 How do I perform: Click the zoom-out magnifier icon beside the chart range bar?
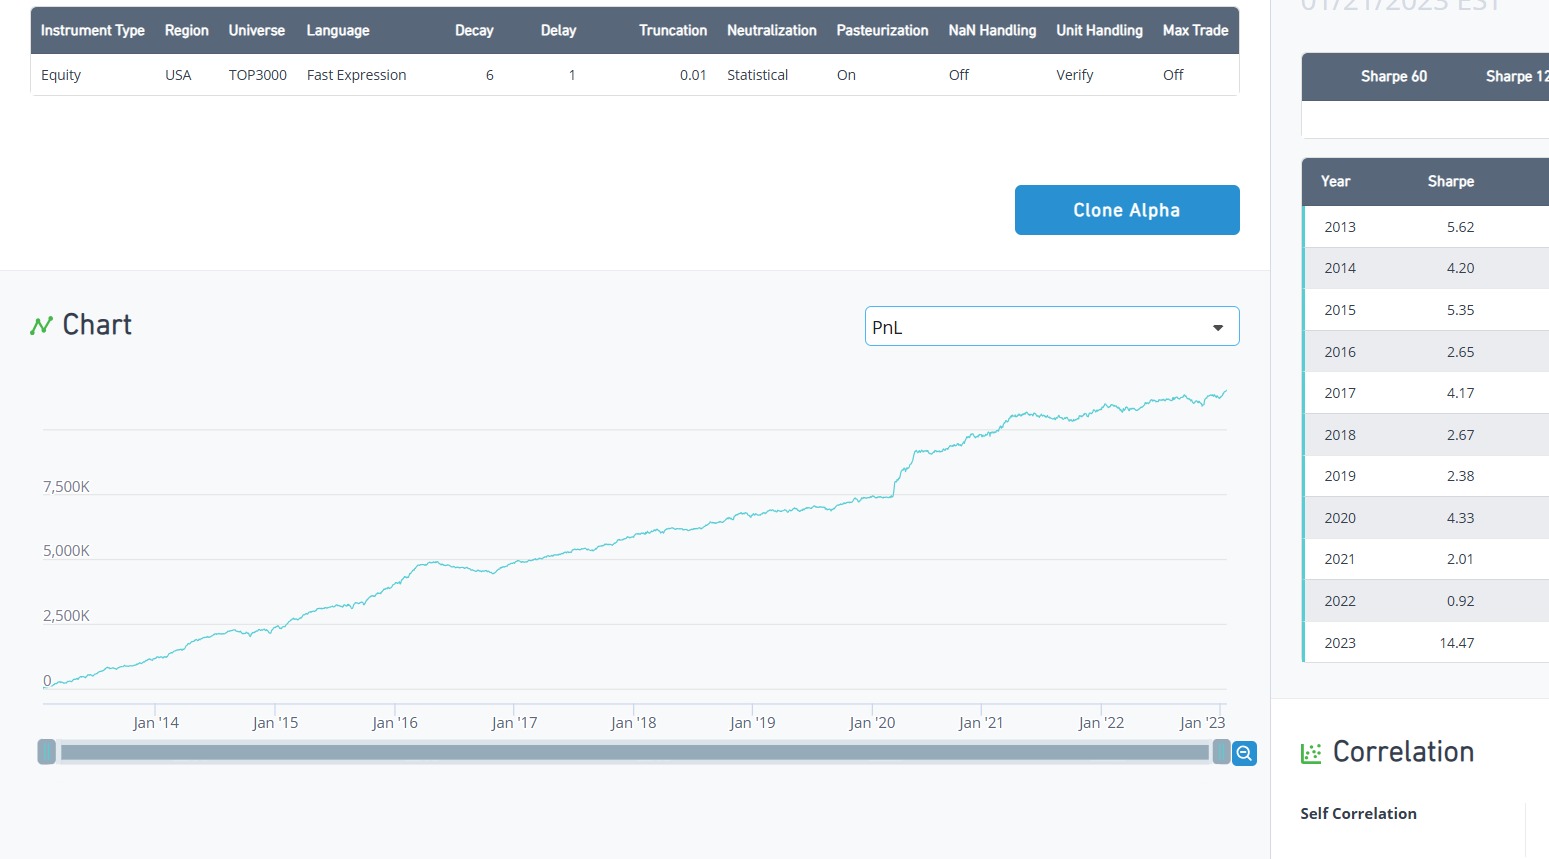click(1244, 753)
